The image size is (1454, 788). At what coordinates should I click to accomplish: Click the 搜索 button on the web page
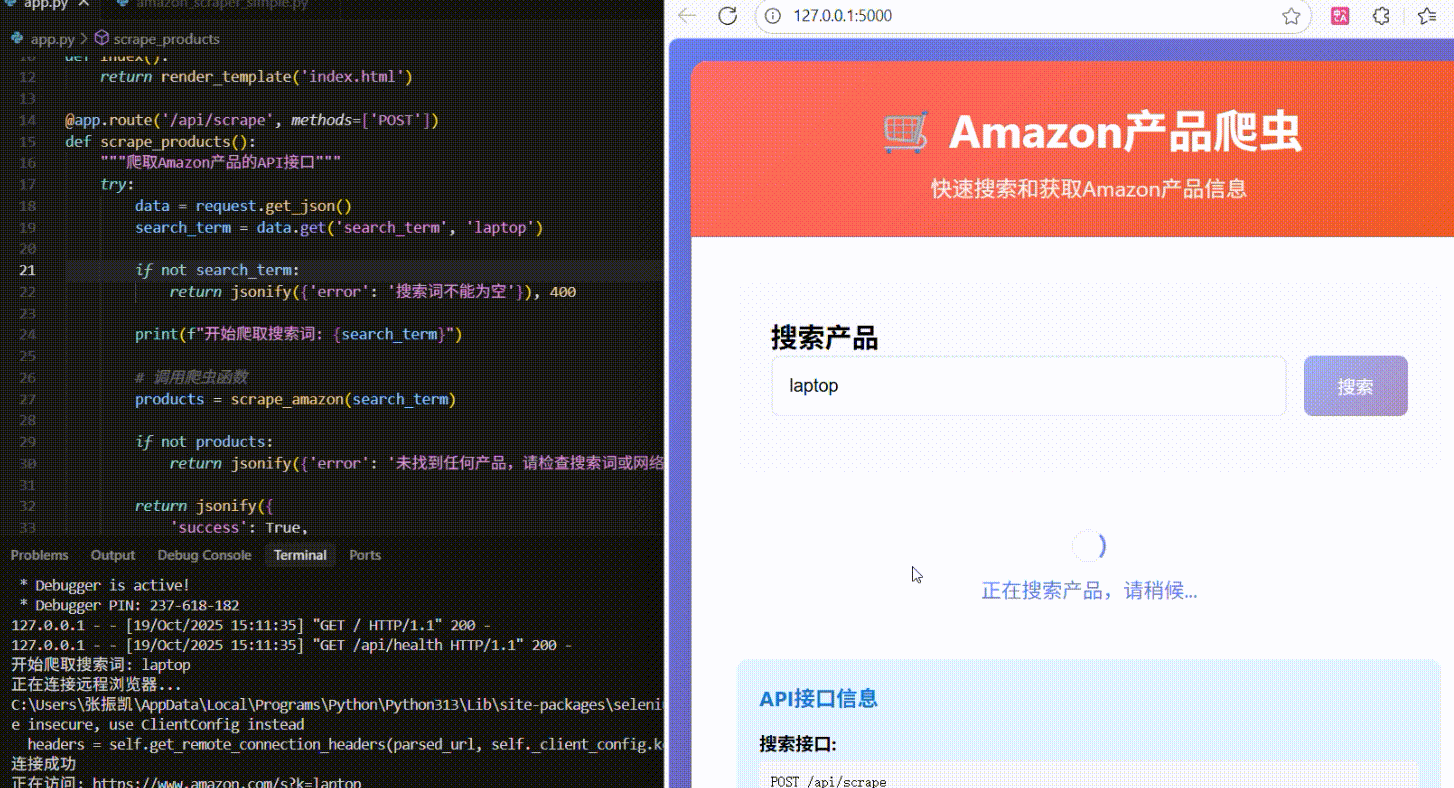point(1355,386)
